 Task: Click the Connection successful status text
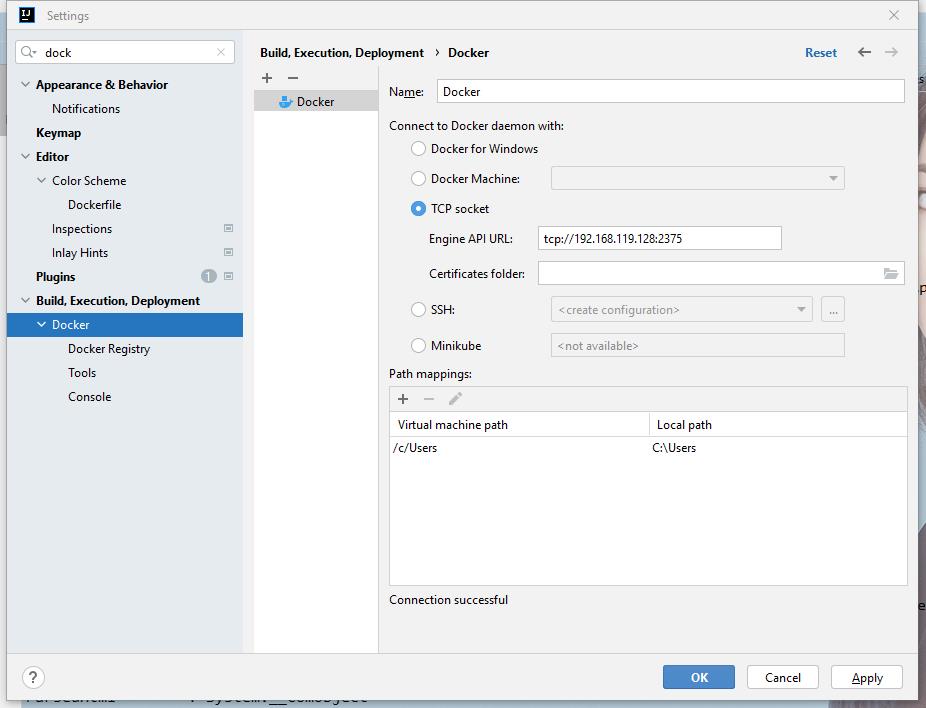448,600
